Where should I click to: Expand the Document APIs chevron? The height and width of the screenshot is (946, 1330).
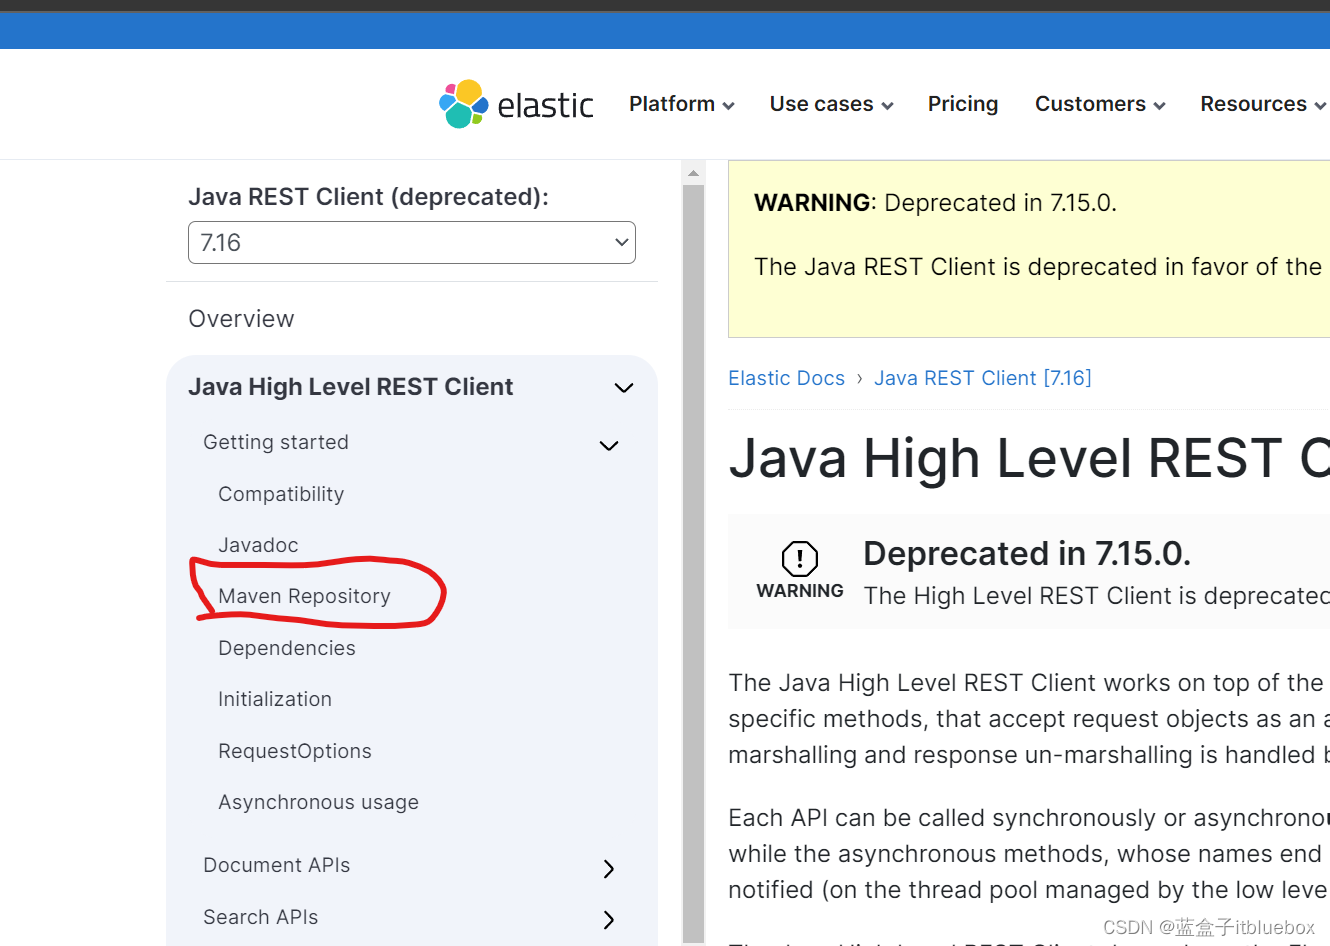(609, 868)
